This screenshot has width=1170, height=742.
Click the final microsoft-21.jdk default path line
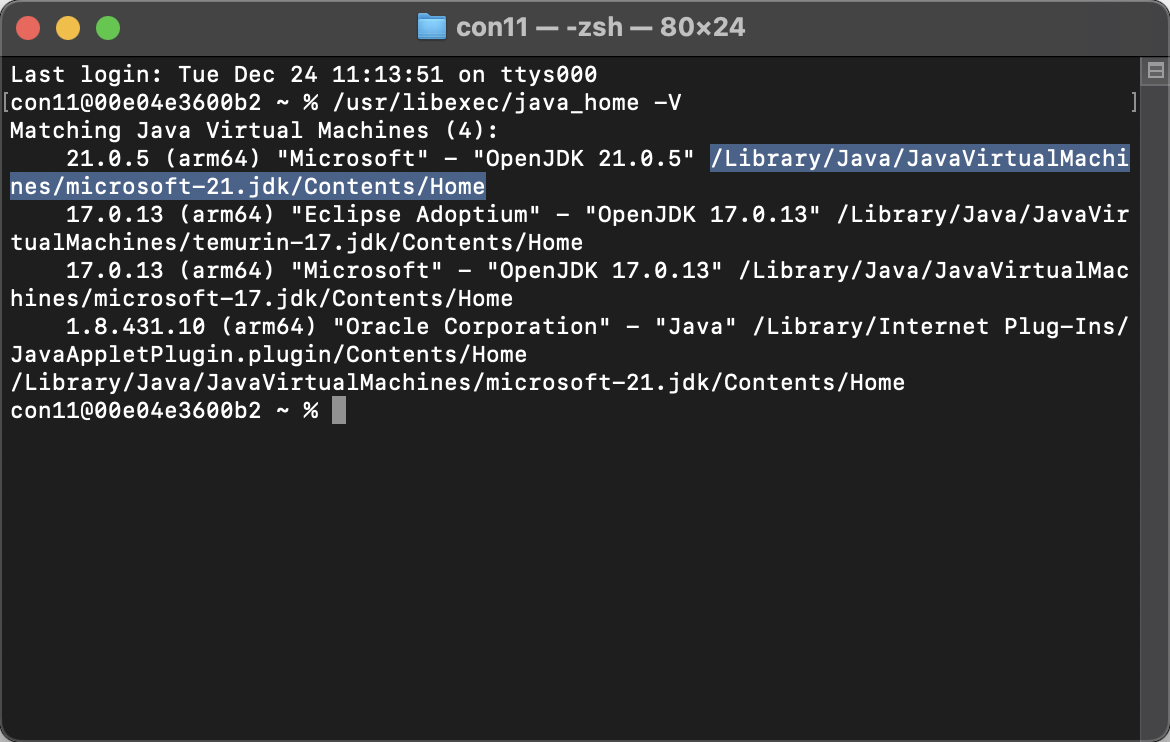pyautogui.click(x=457, y=382)
